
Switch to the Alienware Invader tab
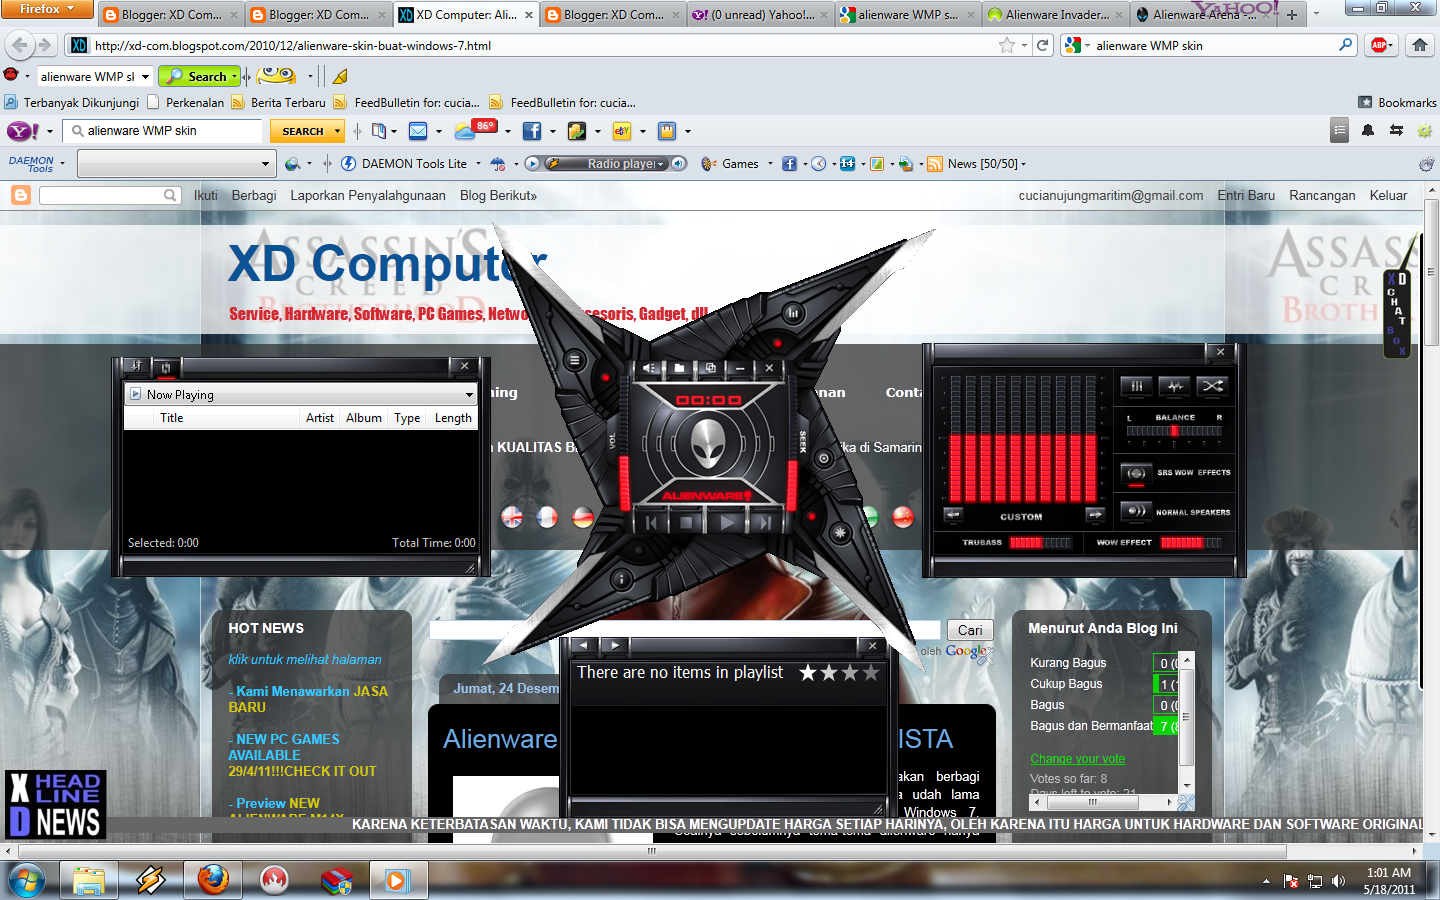point(1055,15)
